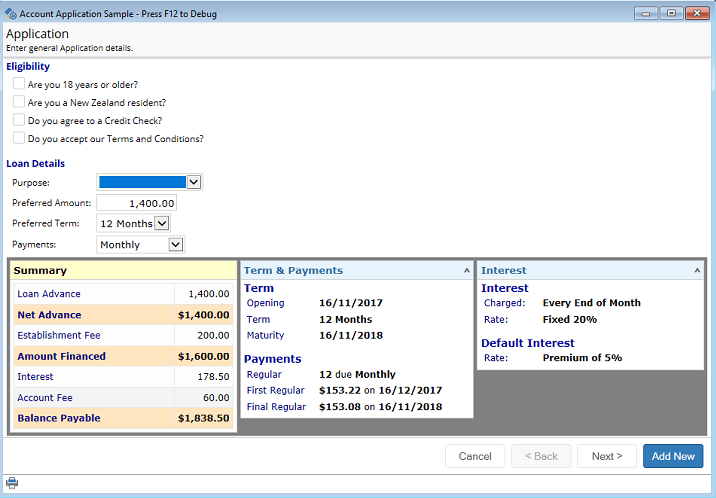This screenshot has height=498, width=716.
Task: Tick the New Zealand resident checkbox
Action: tap(19, 101)
